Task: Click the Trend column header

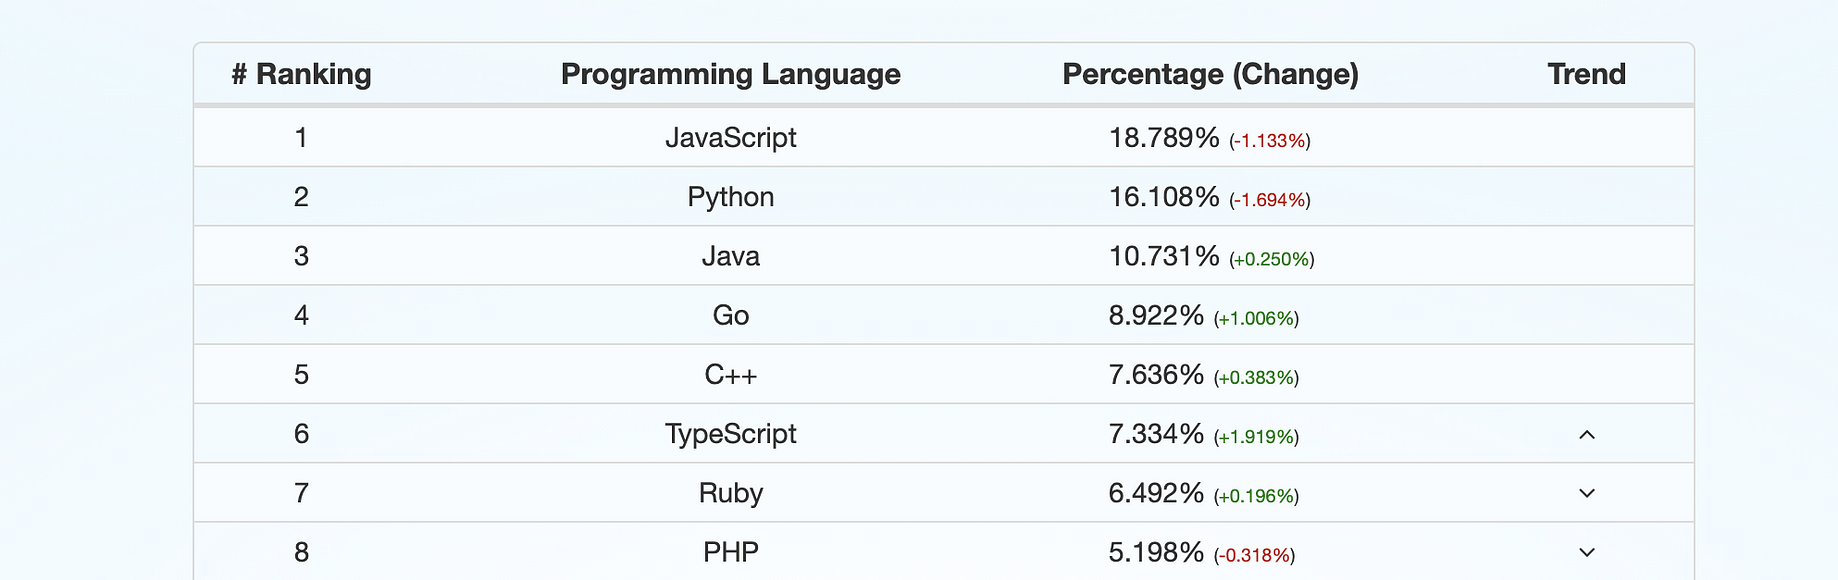Action: 1586,74
